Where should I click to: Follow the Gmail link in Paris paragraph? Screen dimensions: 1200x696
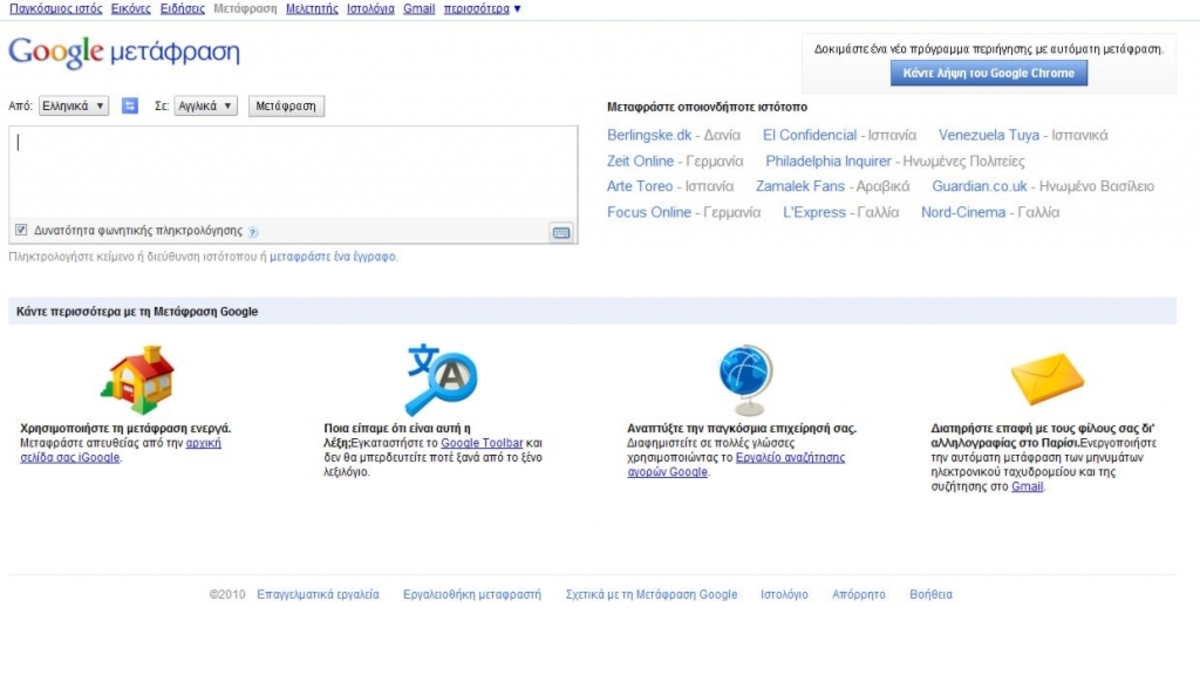[x=1027, y=486]
